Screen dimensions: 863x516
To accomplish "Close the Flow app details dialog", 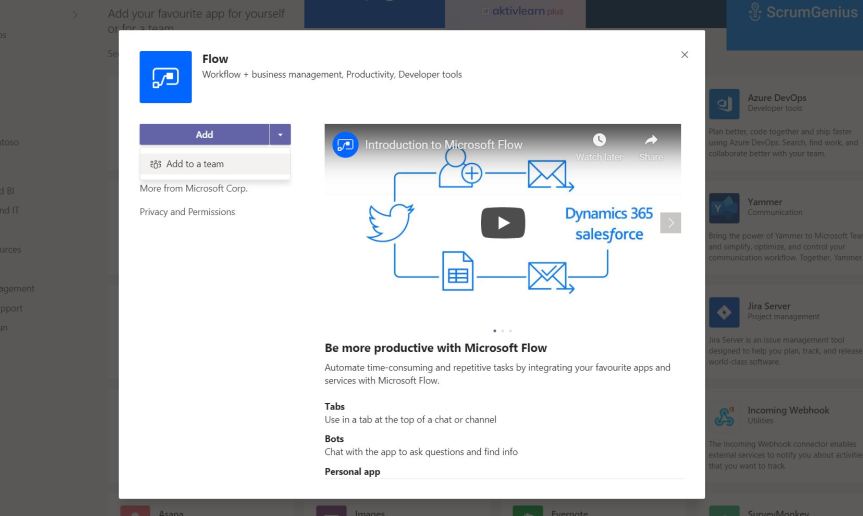I will (684, 55).
